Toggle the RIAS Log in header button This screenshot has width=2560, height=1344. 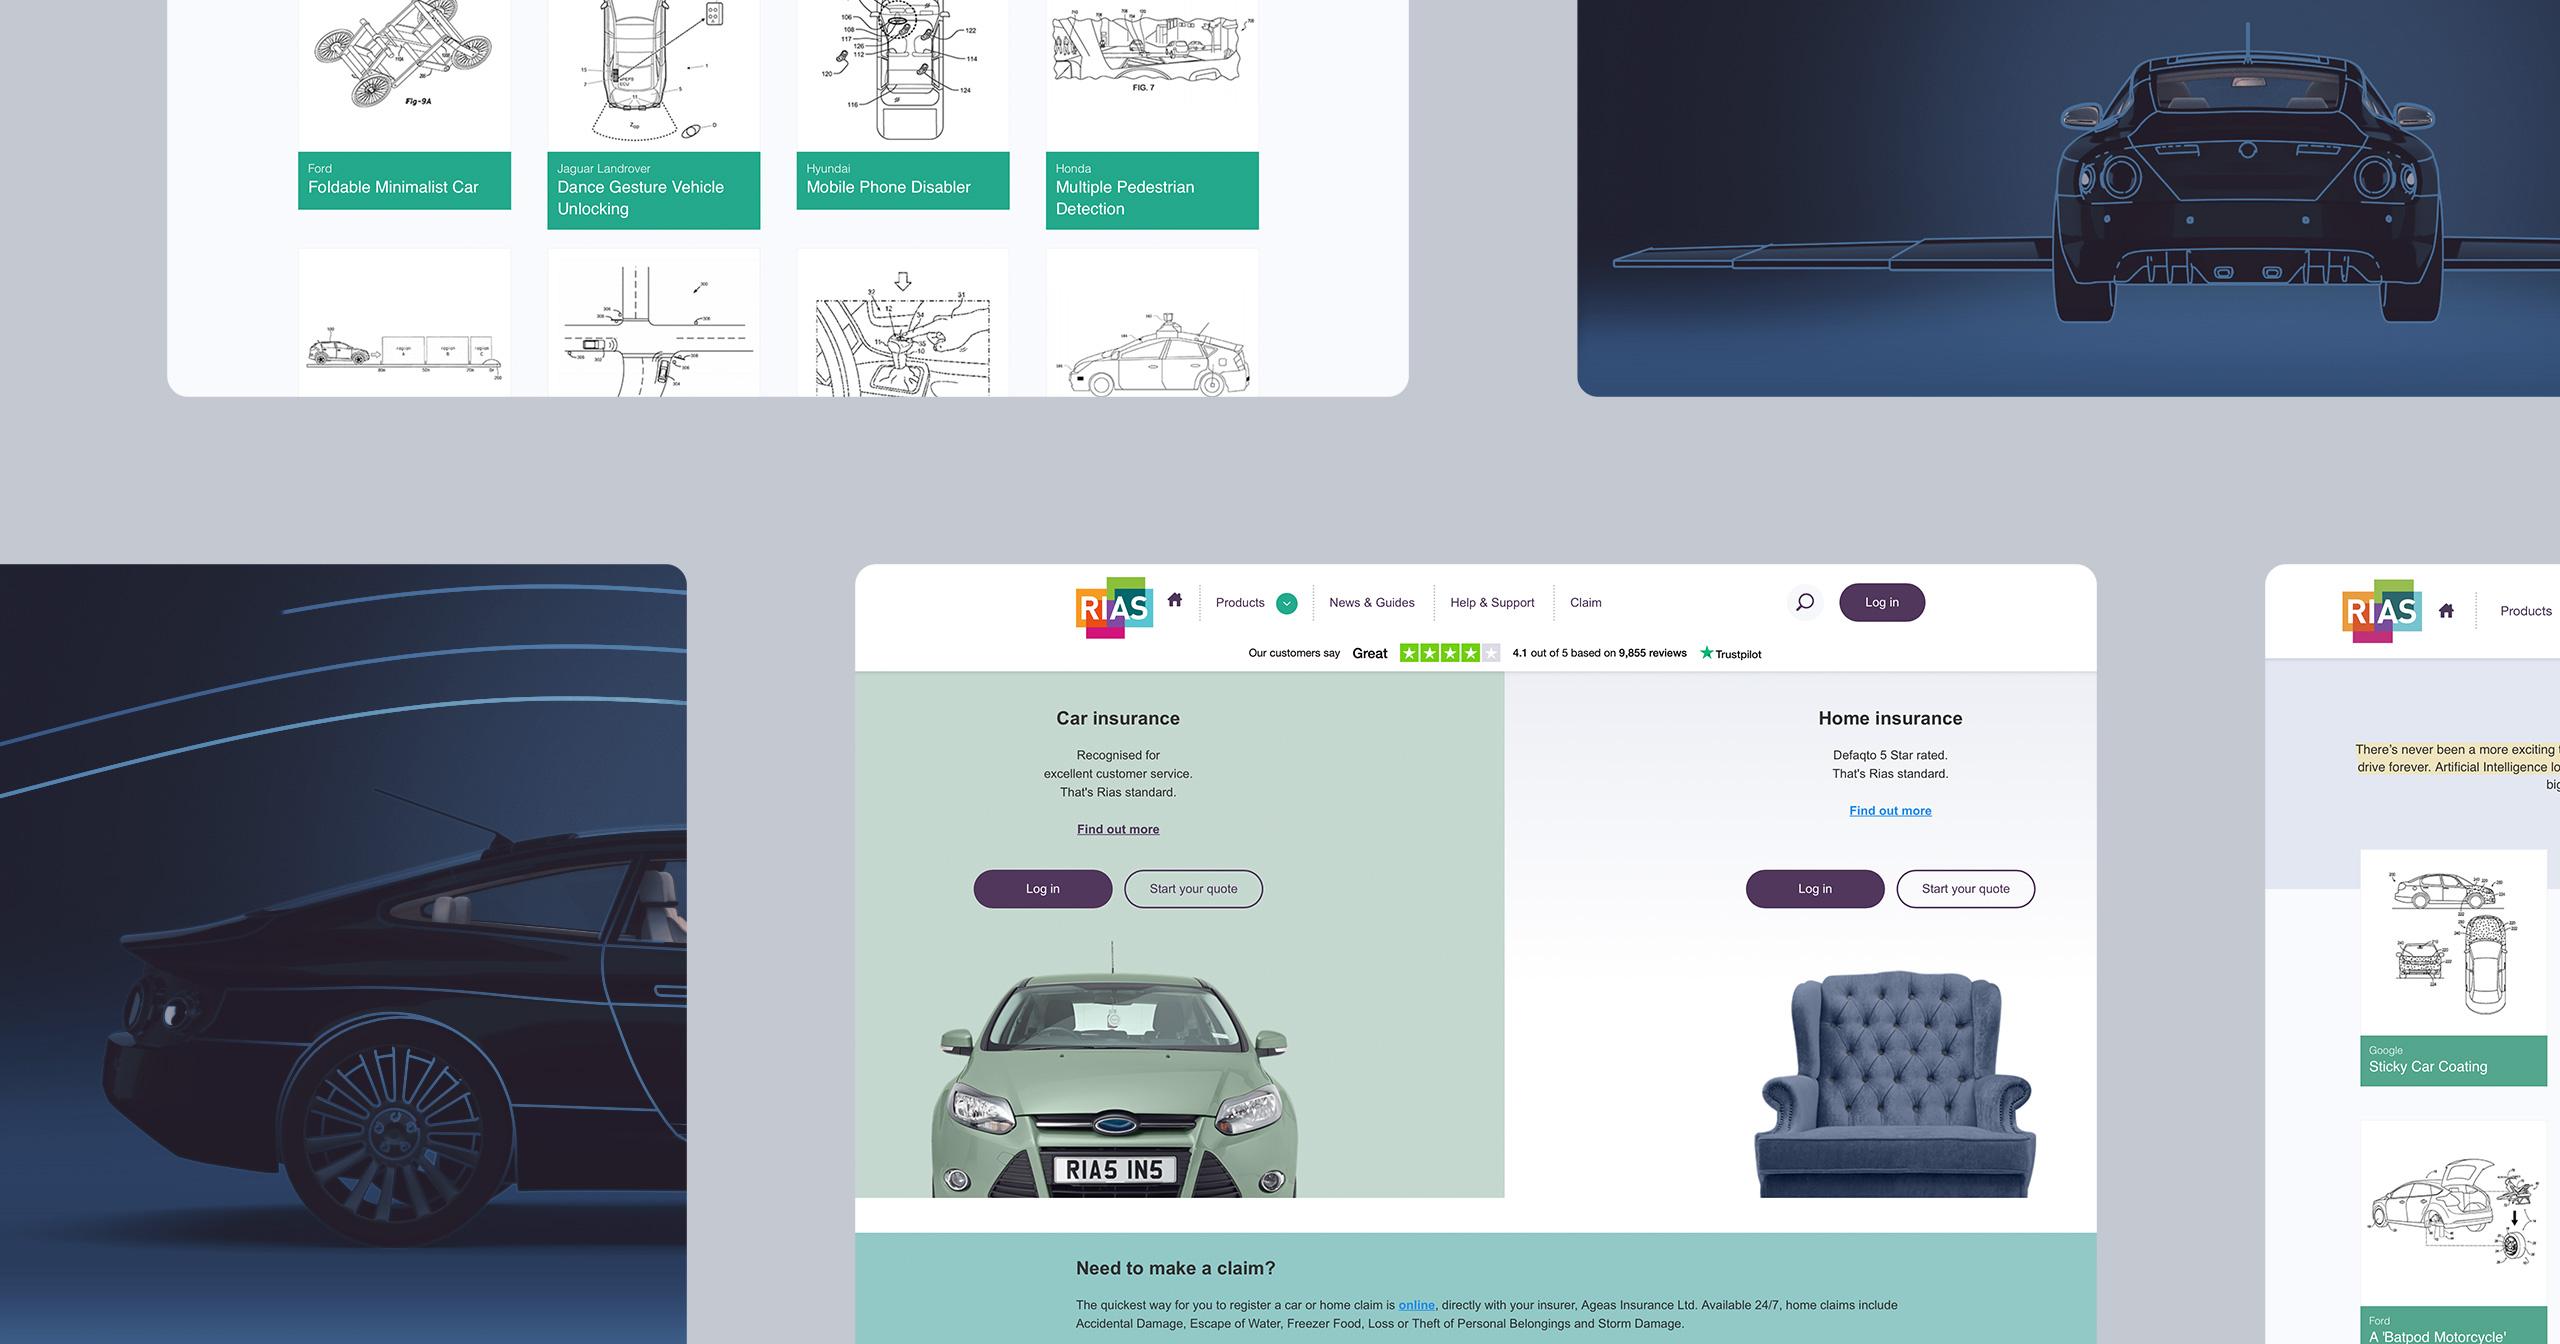tap(1879, 601)
